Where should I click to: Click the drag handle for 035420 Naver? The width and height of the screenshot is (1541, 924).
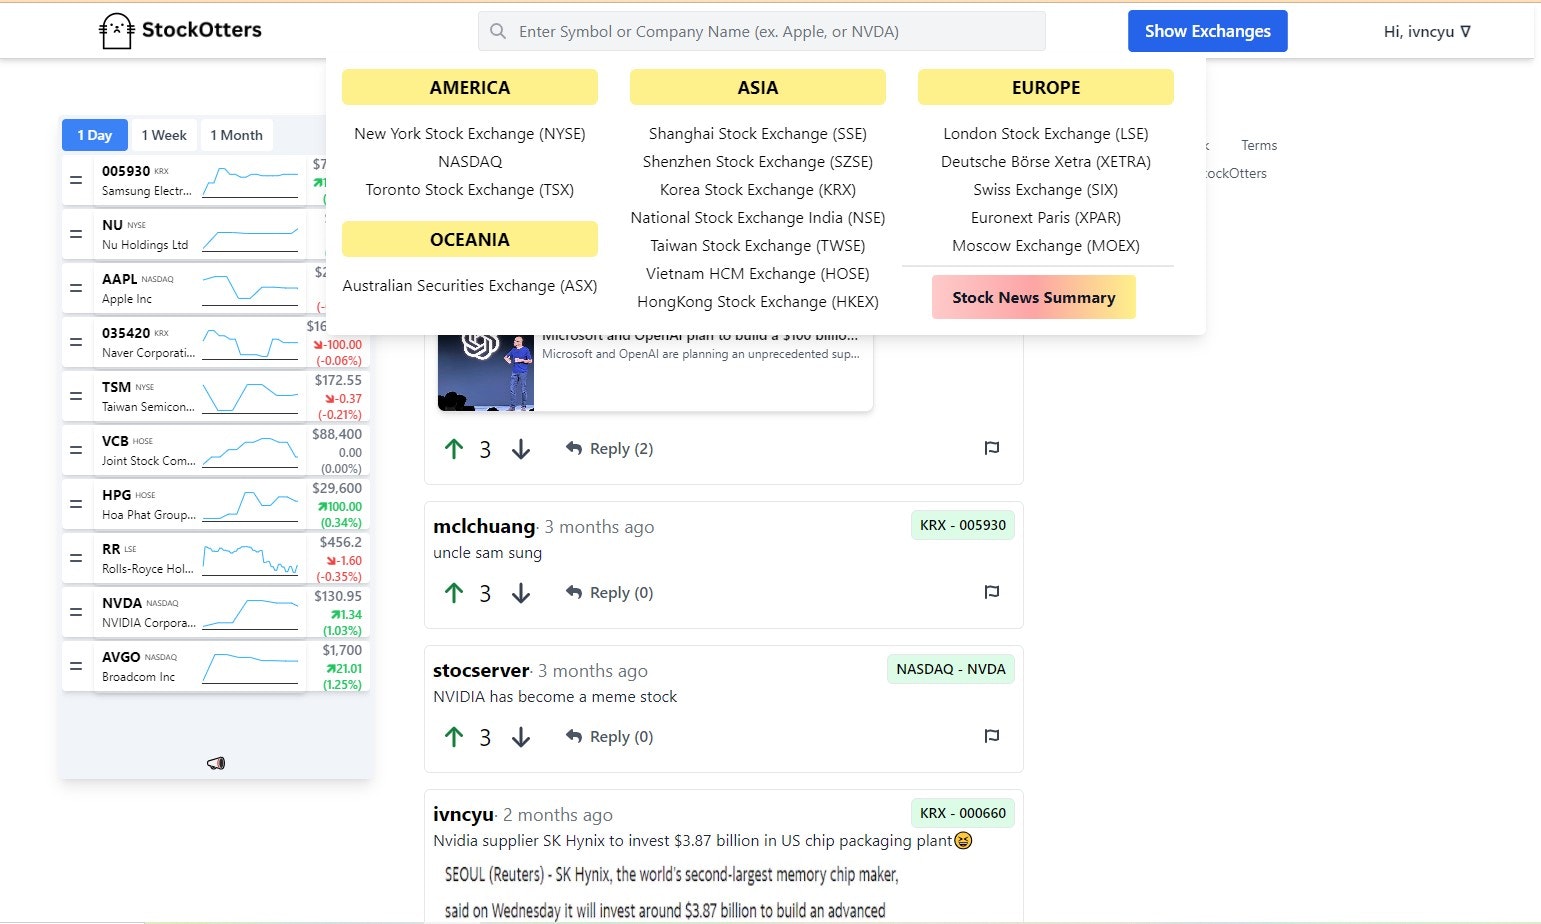coord(76,343)
